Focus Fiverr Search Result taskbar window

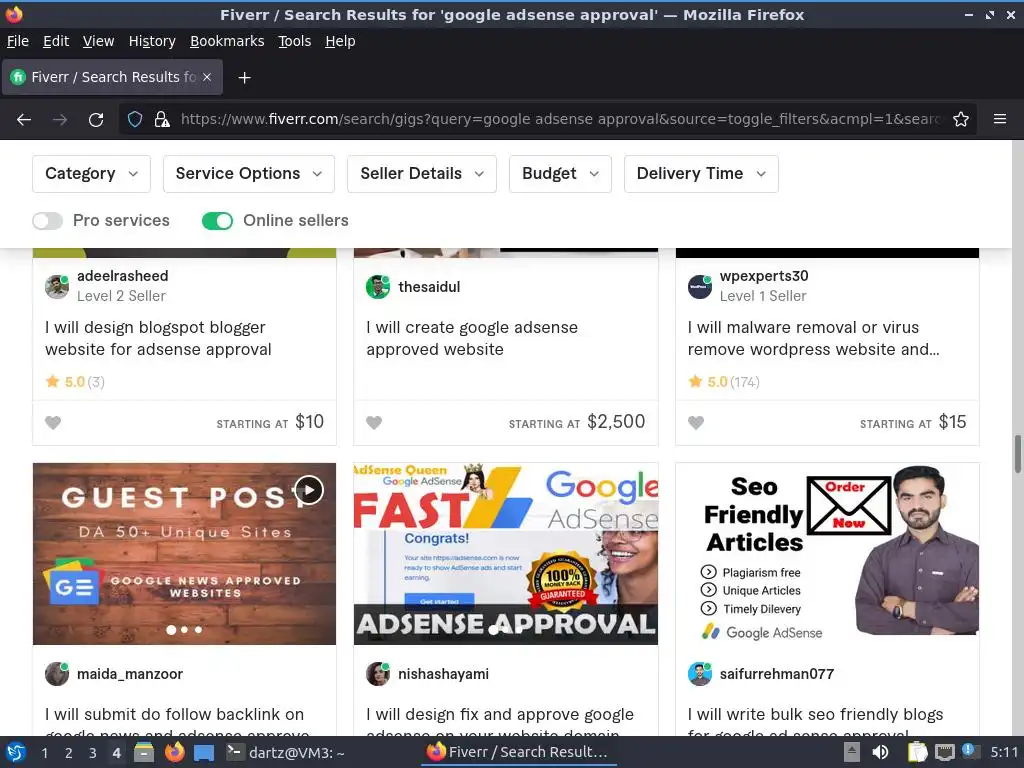pos(517,752)
